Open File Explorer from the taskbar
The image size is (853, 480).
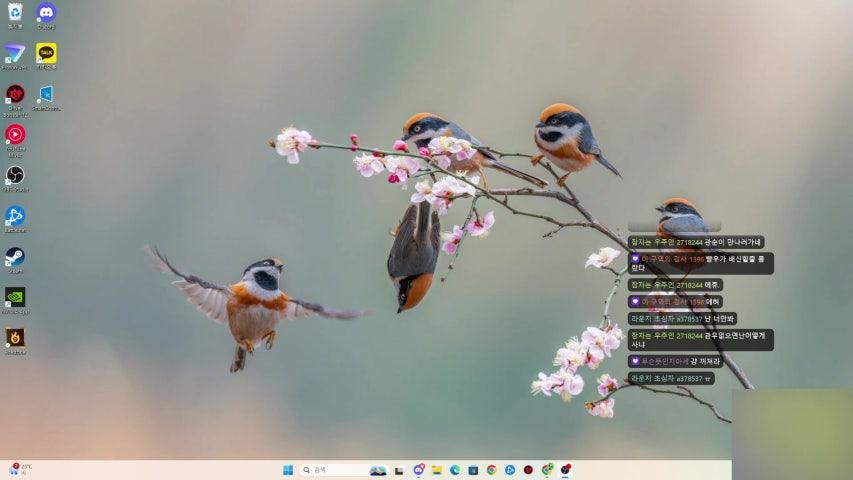click(x=437, y=470)
